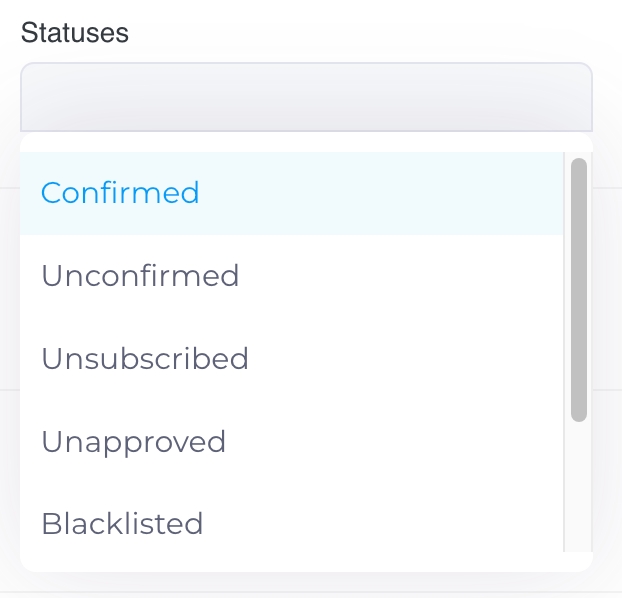
Task: Add Confirmed to the Statuses field
Action: (x=120, y=193)
